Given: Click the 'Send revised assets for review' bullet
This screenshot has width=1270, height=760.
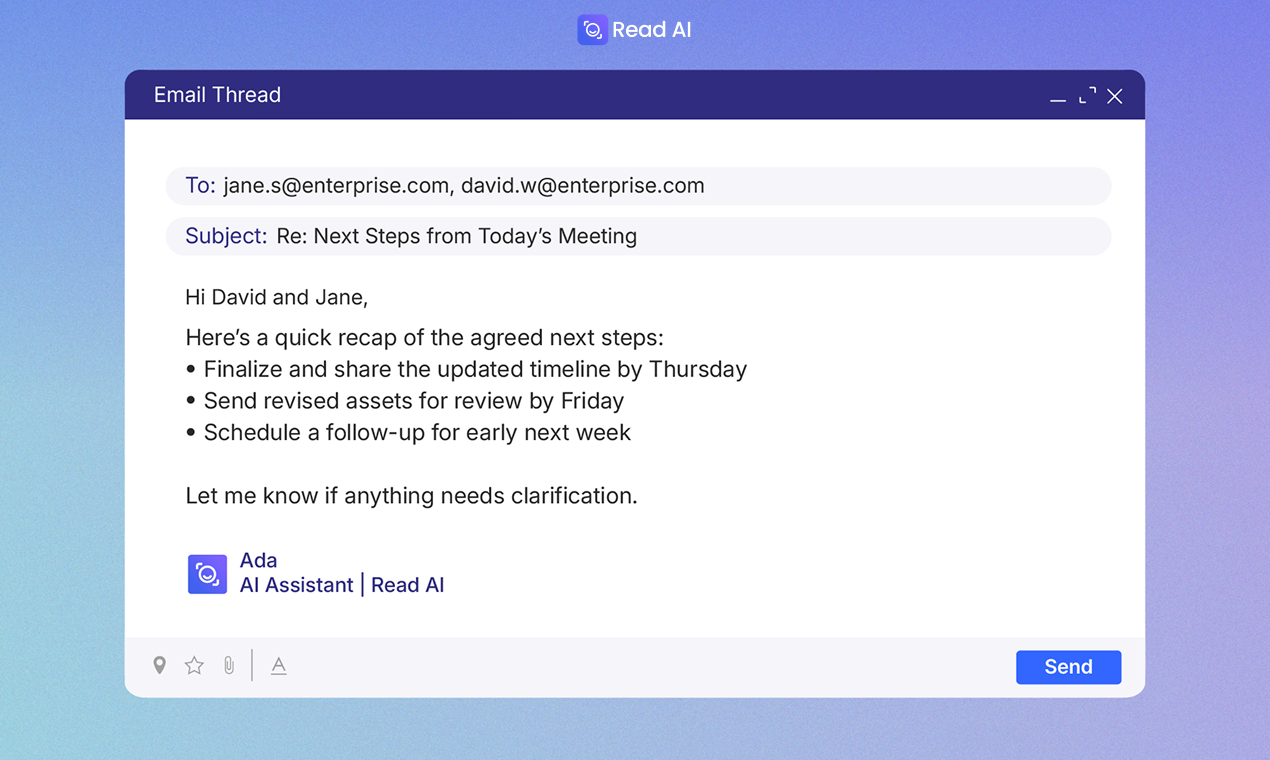Looking at the screenshot, I should coord(405,401).
